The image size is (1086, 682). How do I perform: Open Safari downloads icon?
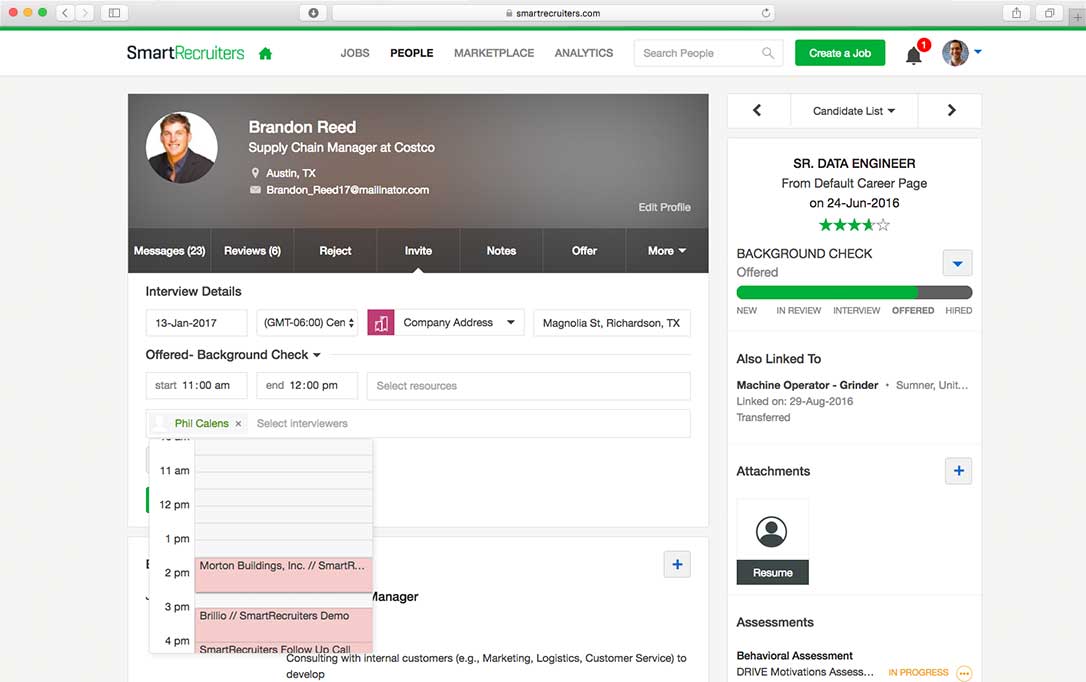313,12
